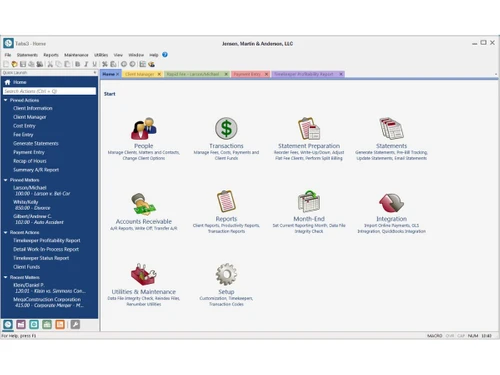Click the Search Actions input field
The image size is (500, 375).
49,91
